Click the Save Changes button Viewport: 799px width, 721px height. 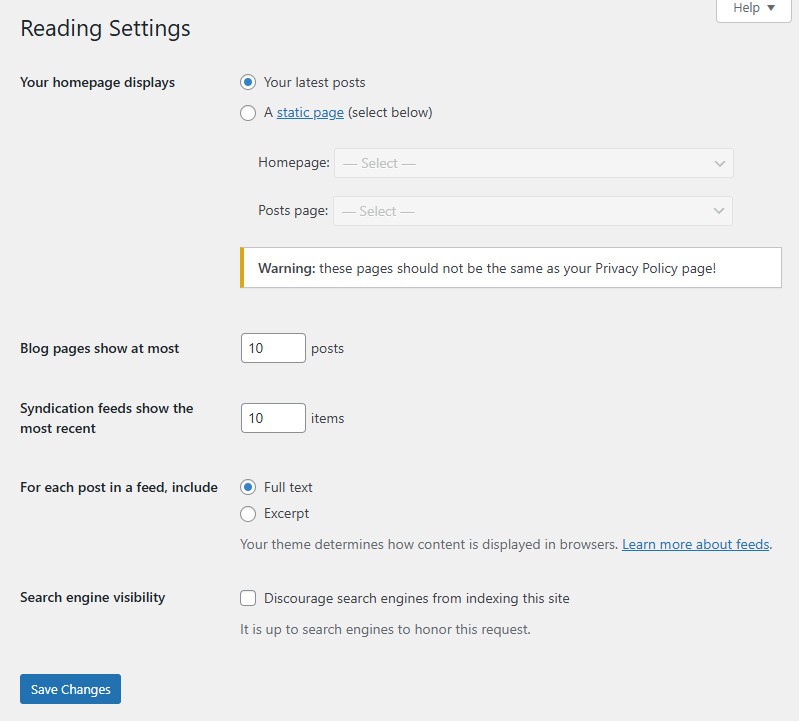pyautogui.click(x=70, y=689)
